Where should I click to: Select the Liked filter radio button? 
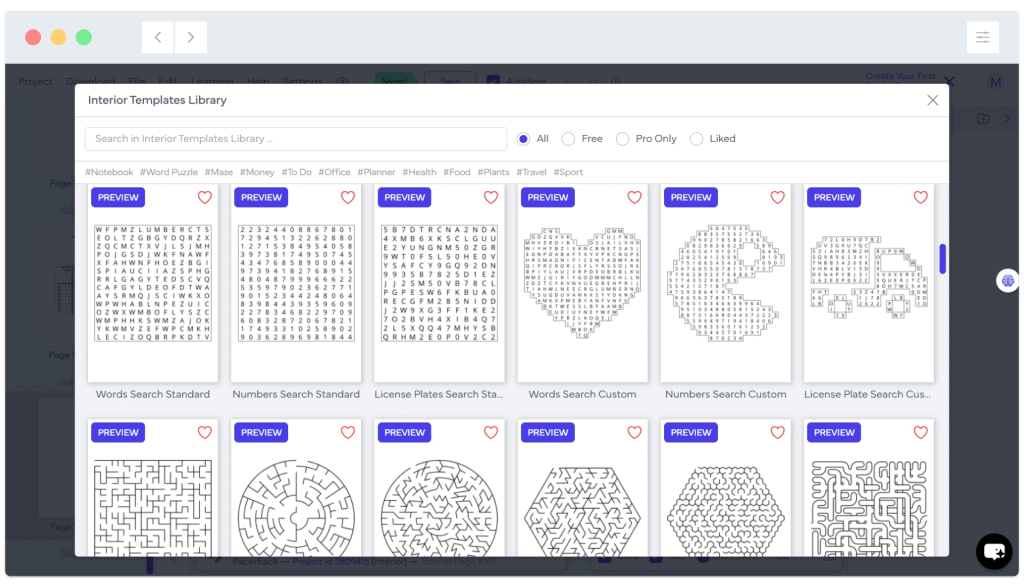(x=696, y=138)
